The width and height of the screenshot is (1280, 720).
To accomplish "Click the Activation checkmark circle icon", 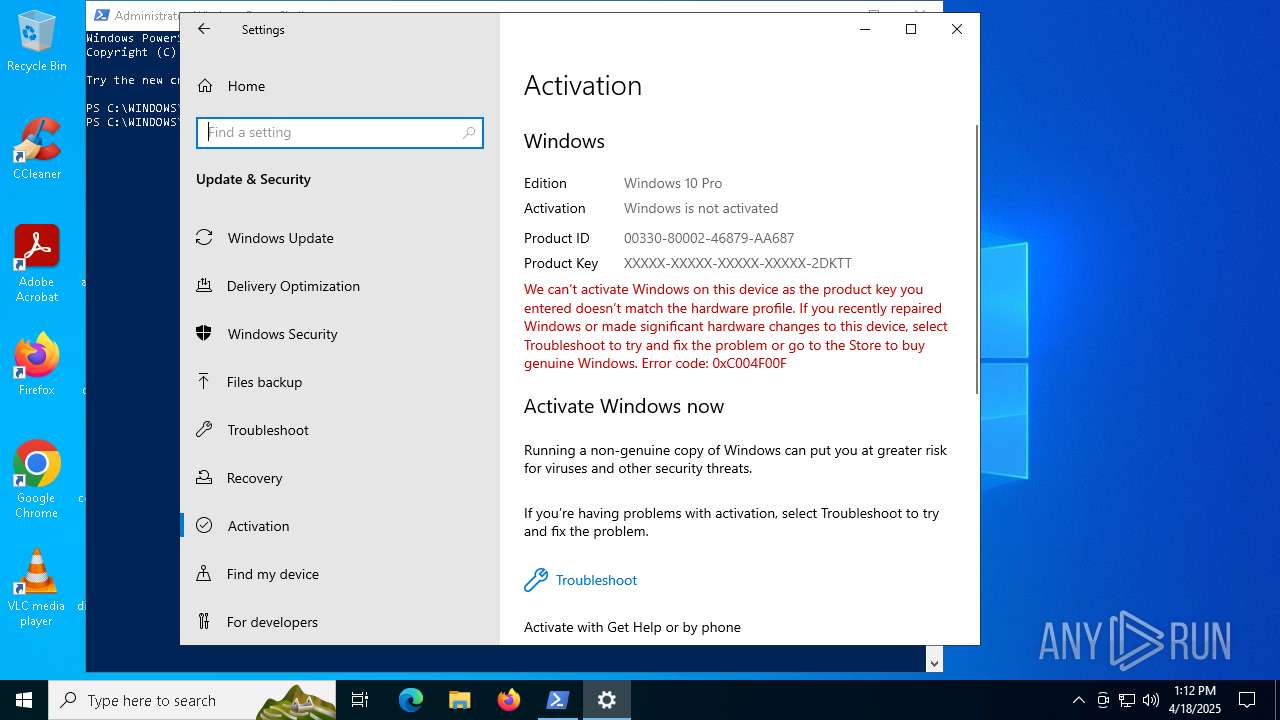I will click(x=204, y=525).
